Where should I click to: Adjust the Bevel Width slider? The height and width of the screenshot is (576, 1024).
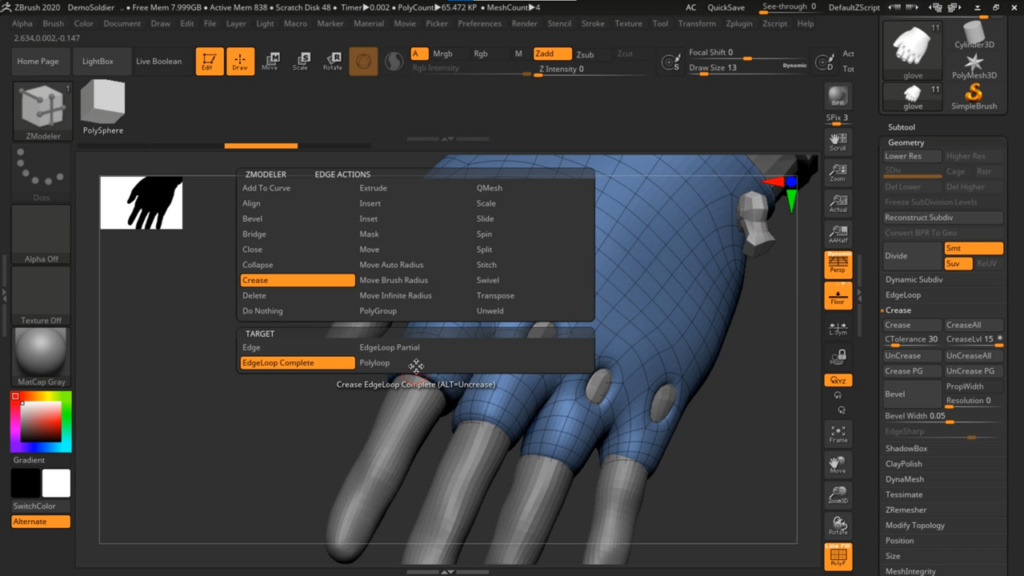(943, 417)
